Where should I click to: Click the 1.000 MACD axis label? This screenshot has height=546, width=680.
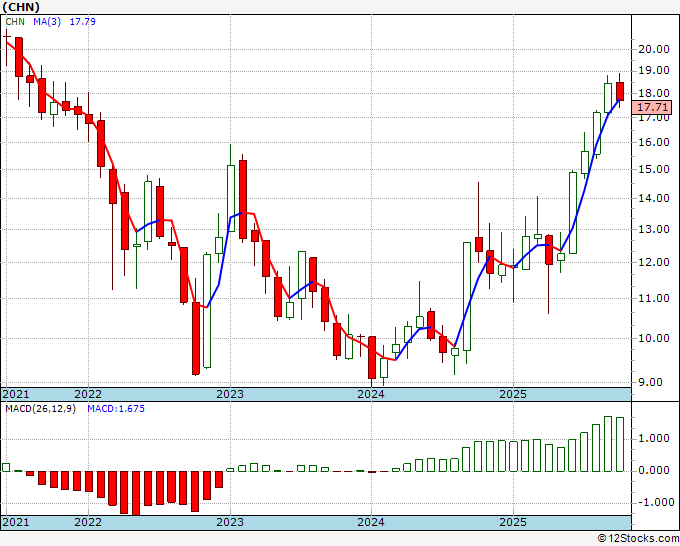[654, 438]
